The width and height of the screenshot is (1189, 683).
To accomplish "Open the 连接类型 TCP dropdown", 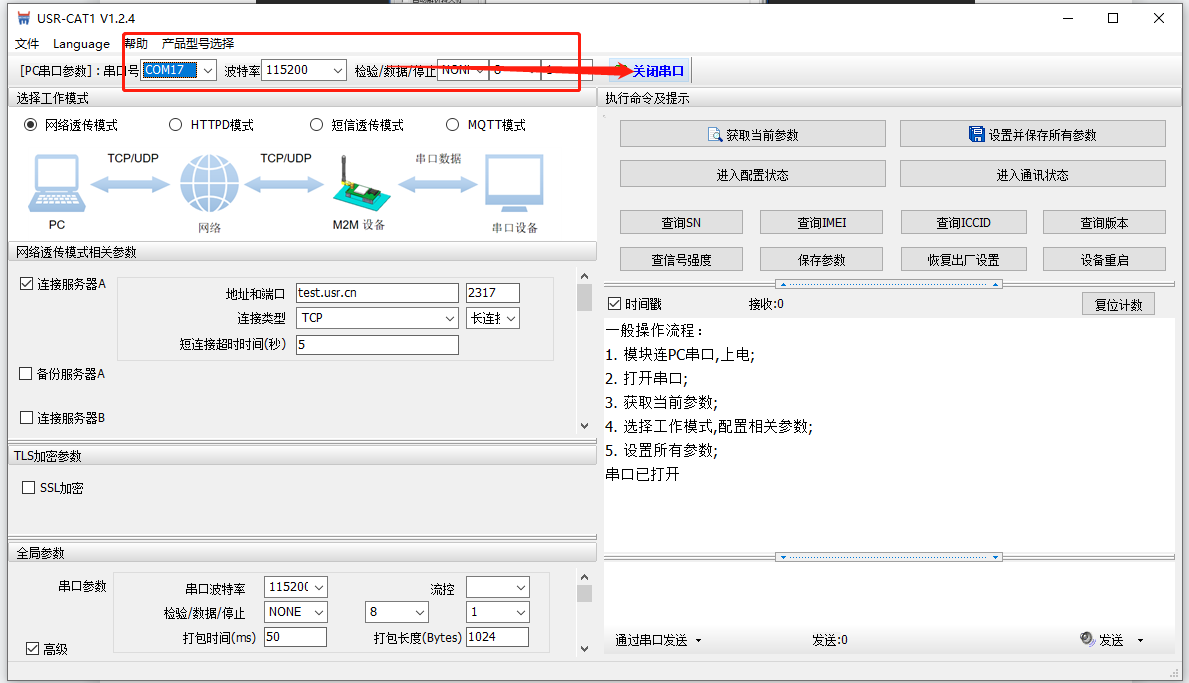I will pos(450,318).
